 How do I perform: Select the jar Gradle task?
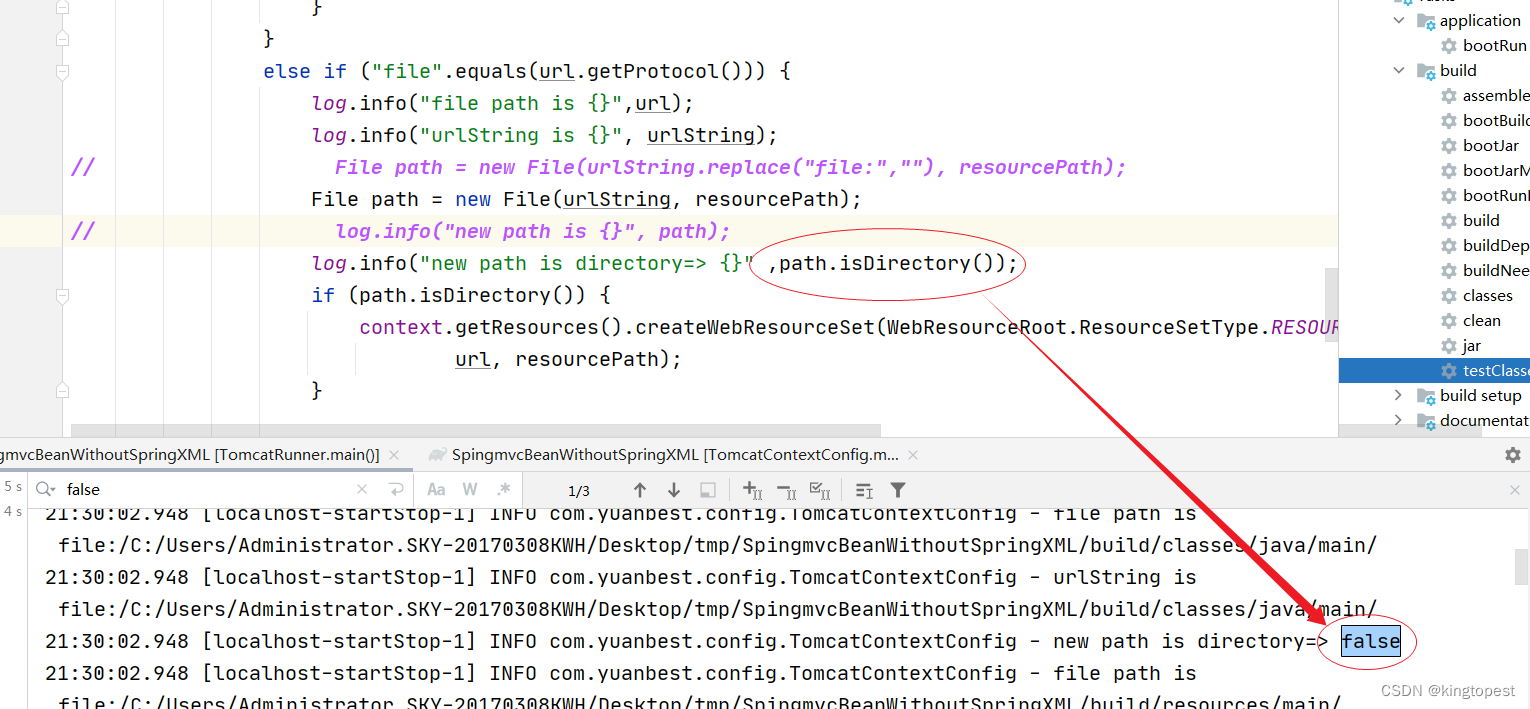(x=1471, y=345)
